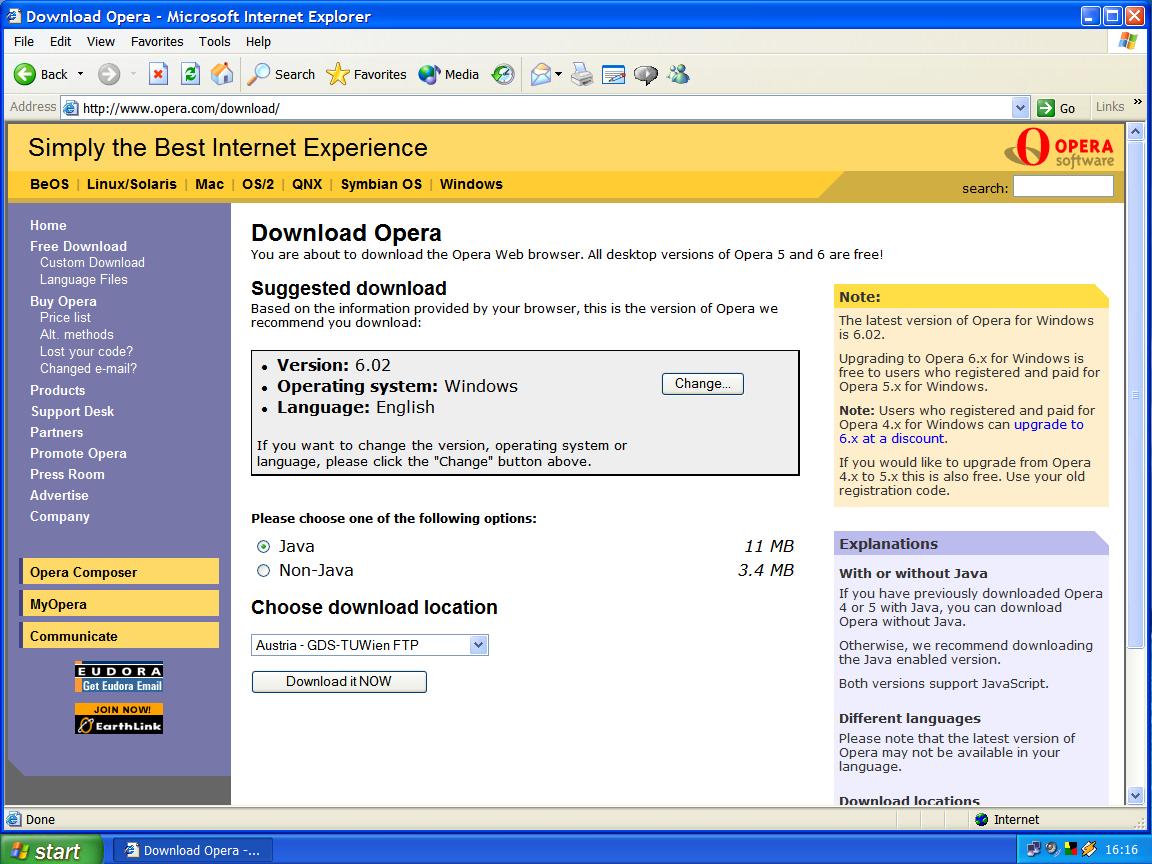This screenshot has height=864, width=1152.
Task: Click the Windows Start button
Action: 50,850
